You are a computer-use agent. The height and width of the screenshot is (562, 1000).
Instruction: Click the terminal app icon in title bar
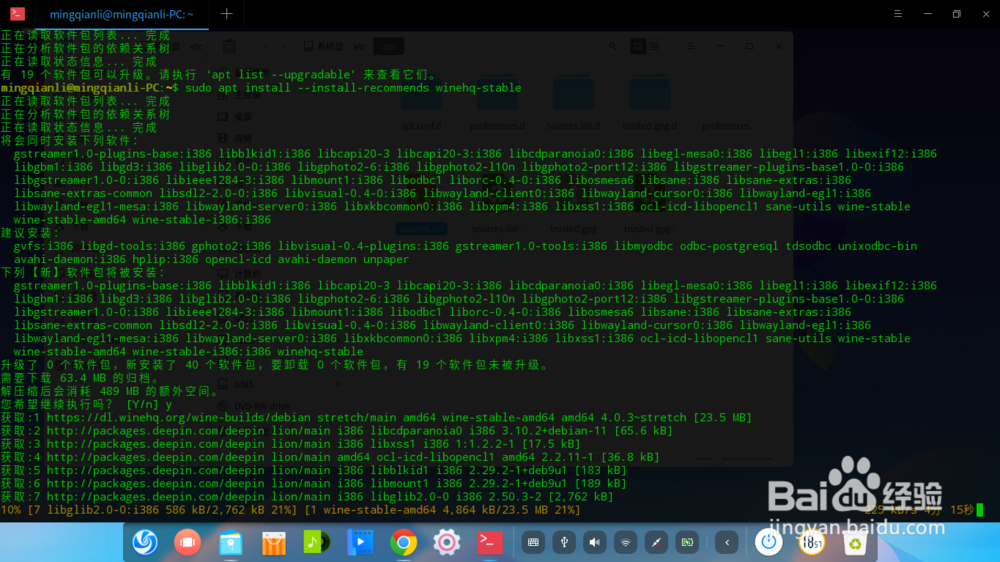point(17,13)
